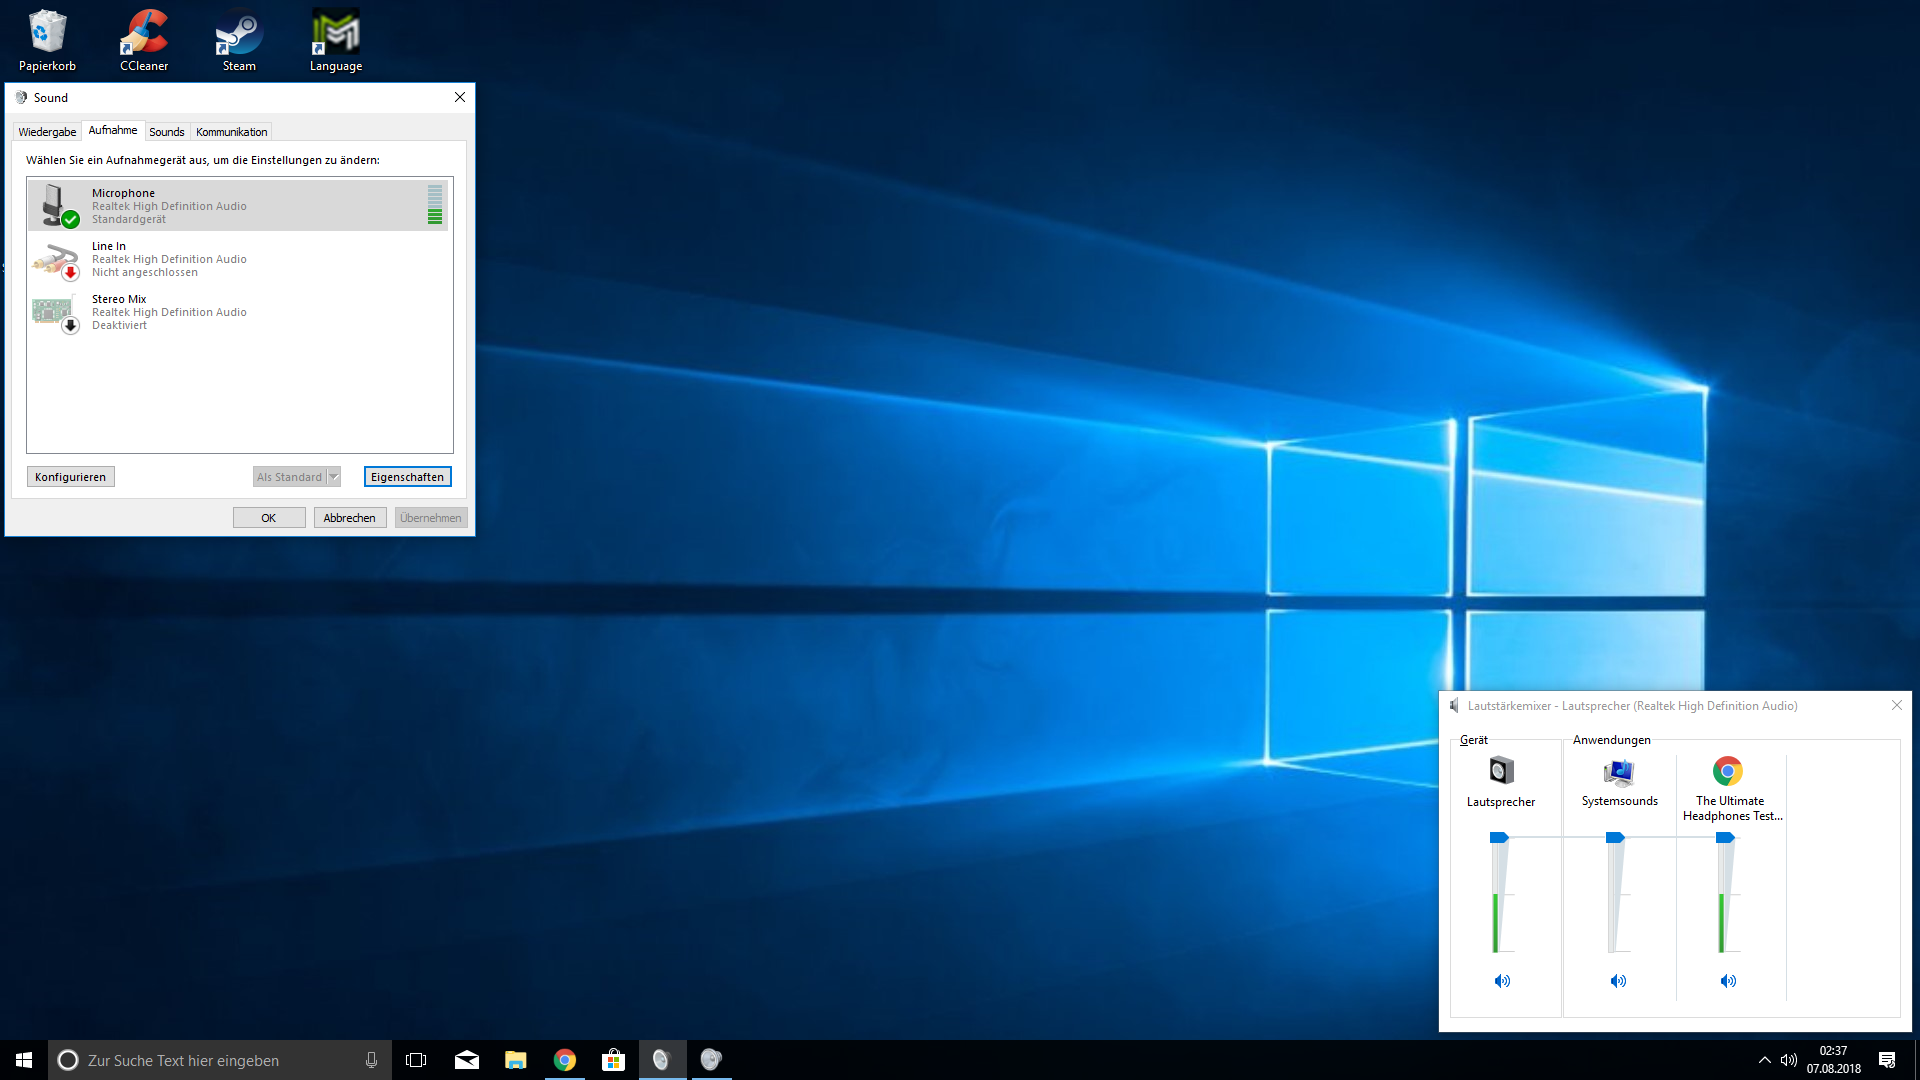
Task: Click the Konfigurieren button
Action: [x=70, y=477]
